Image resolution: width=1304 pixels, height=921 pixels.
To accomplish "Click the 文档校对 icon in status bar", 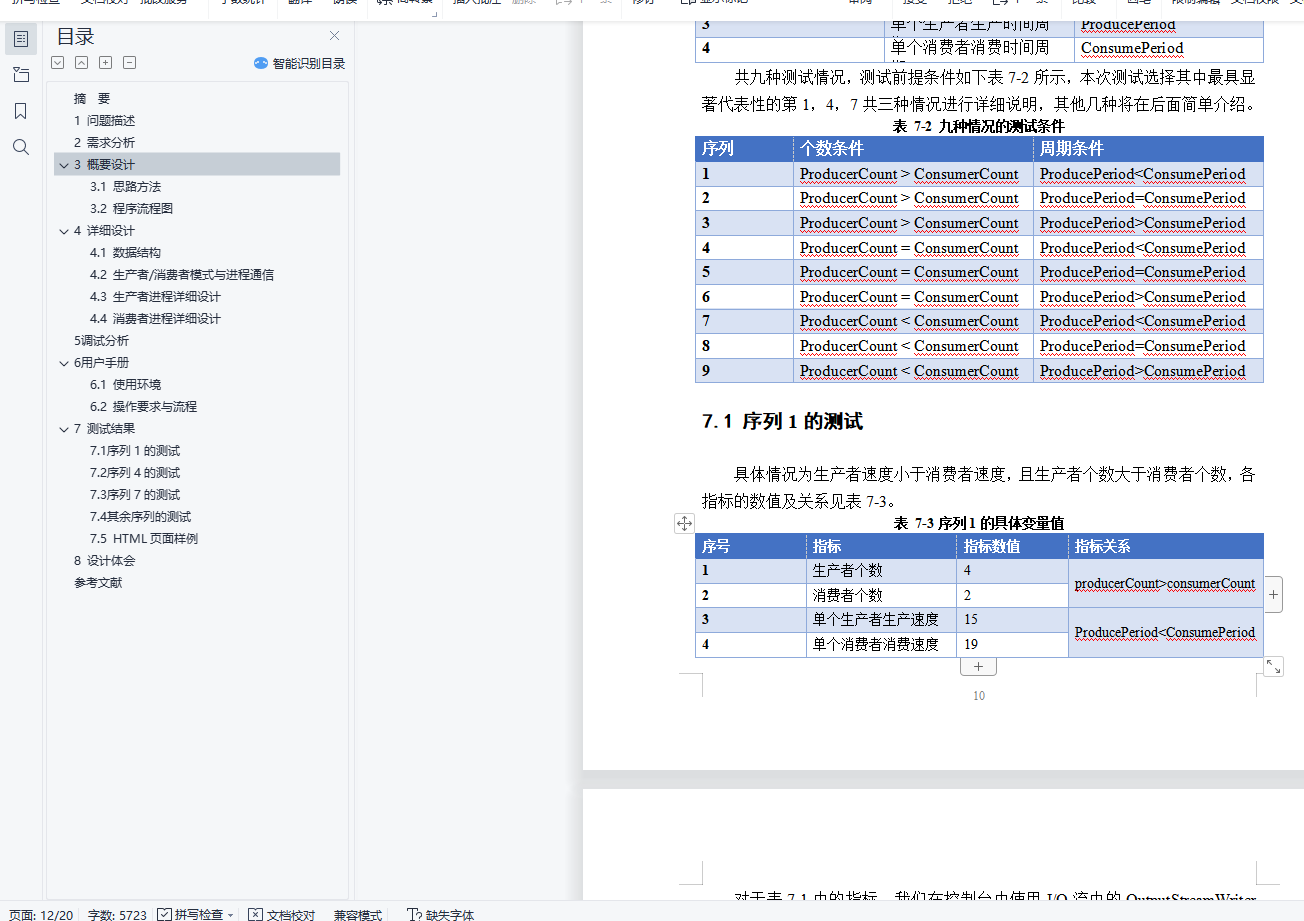I will [255, 914].
